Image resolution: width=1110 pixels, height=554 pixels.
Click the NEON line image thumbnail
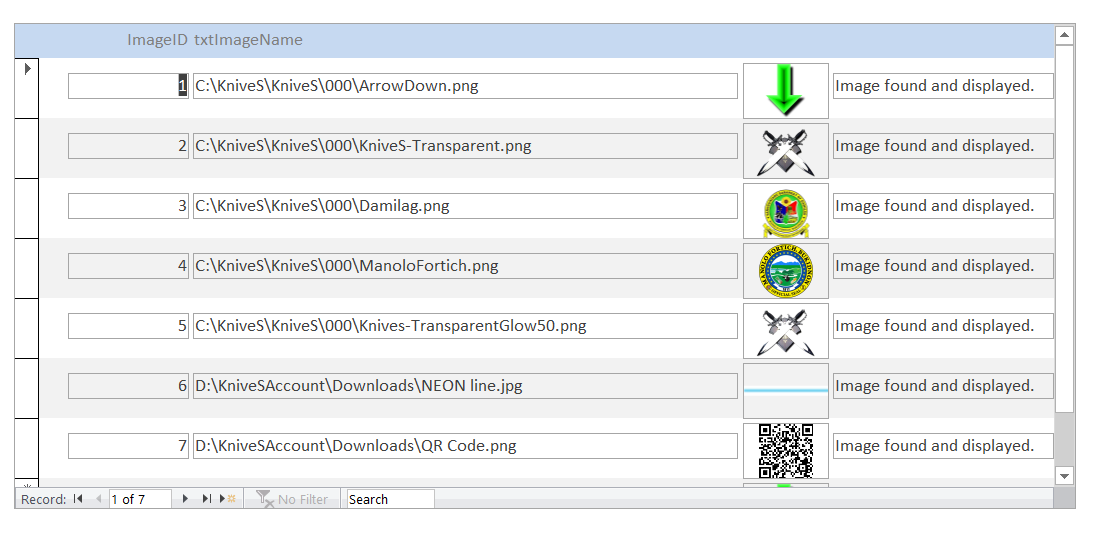786,391
